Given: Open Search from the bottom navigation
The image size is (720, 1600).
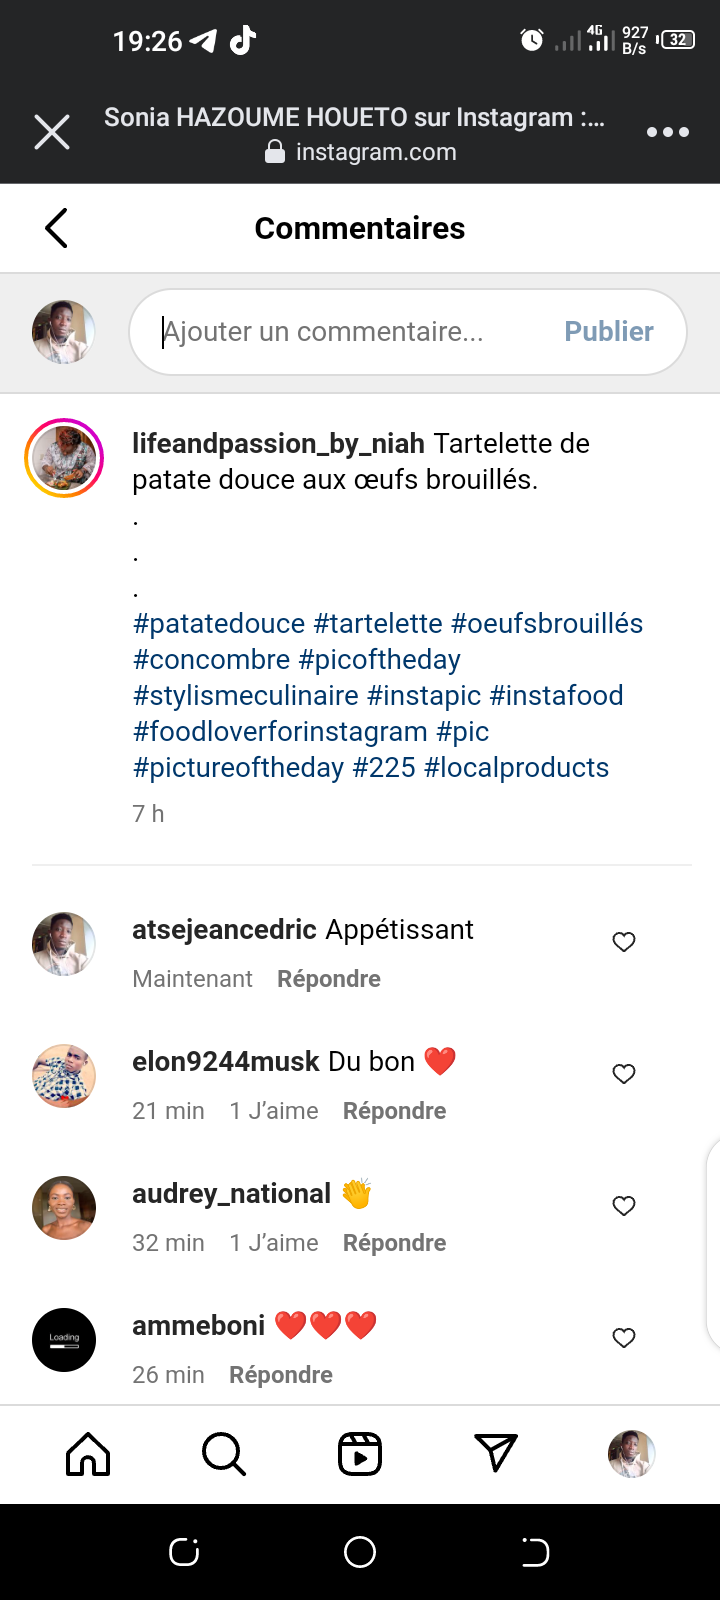Looking at the screenshot, I should (x=223, y=1454).
